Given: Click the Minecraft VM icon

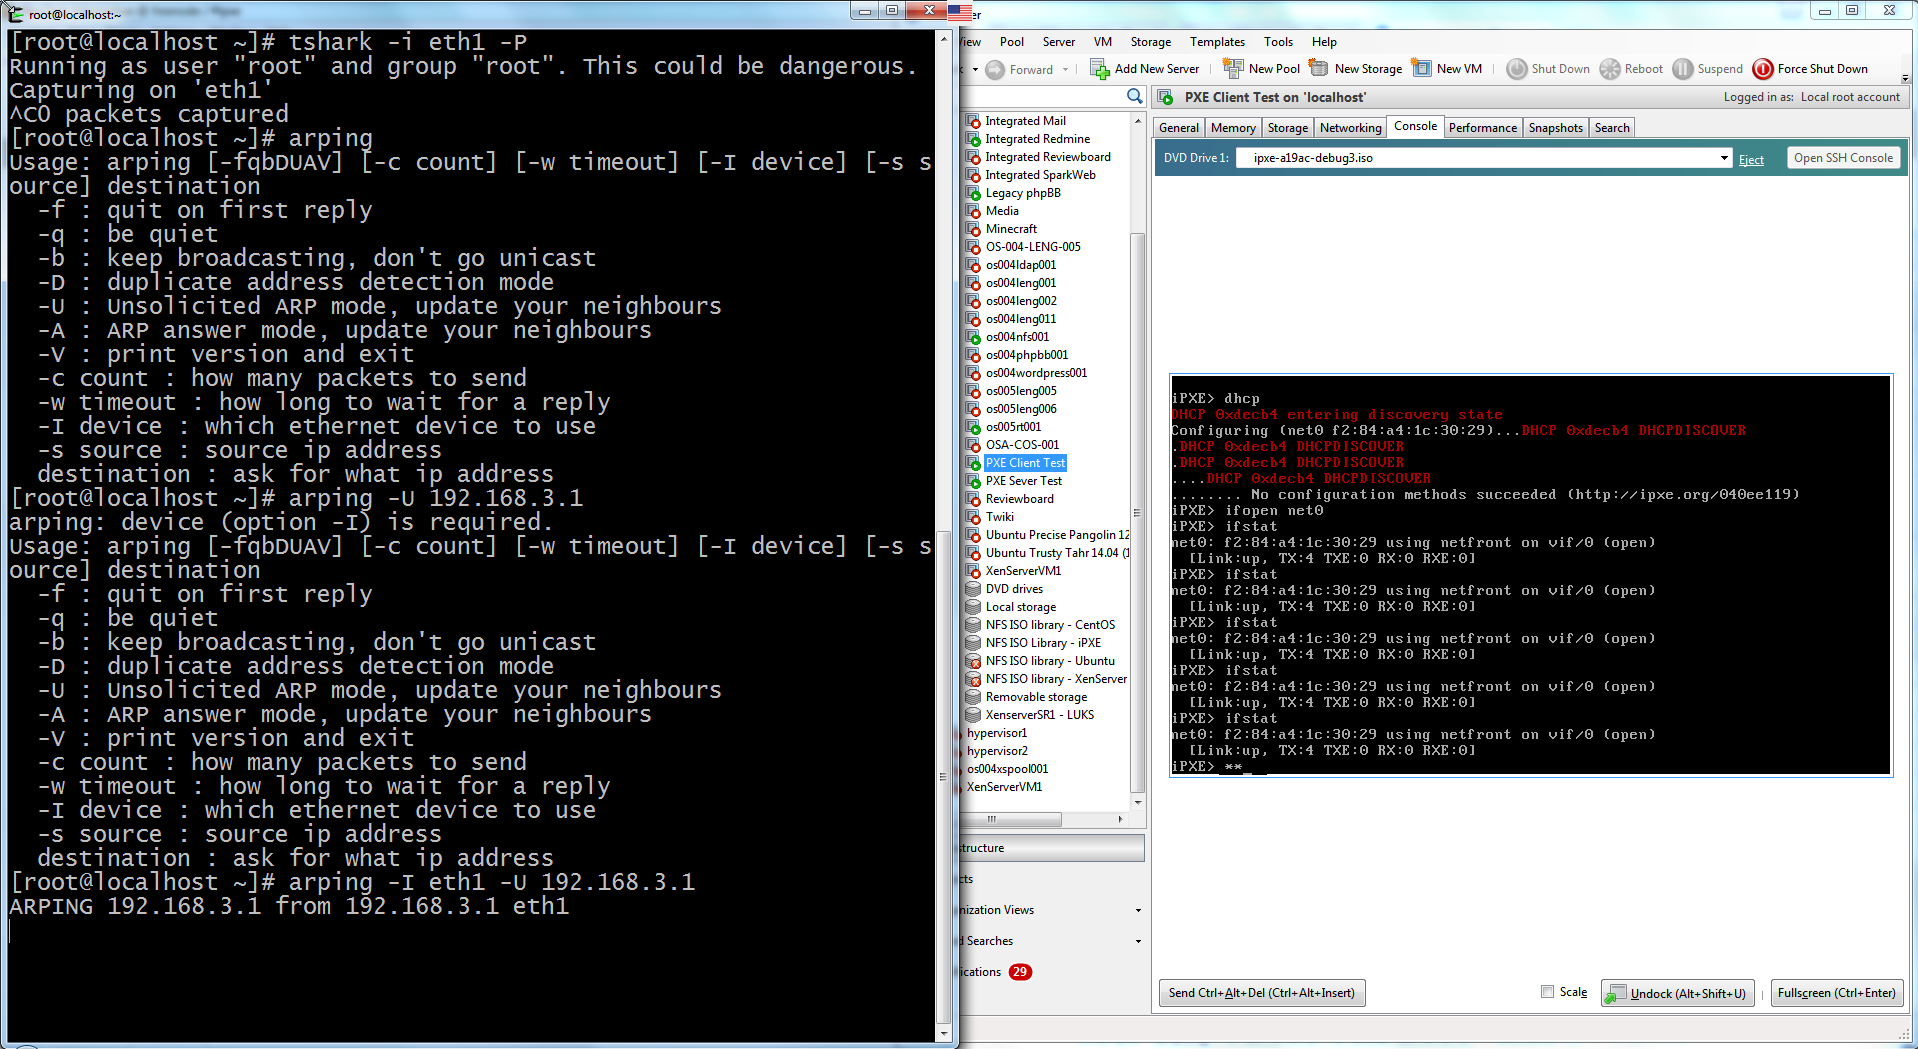Looking at the screenshot, I should click(973, 229).
